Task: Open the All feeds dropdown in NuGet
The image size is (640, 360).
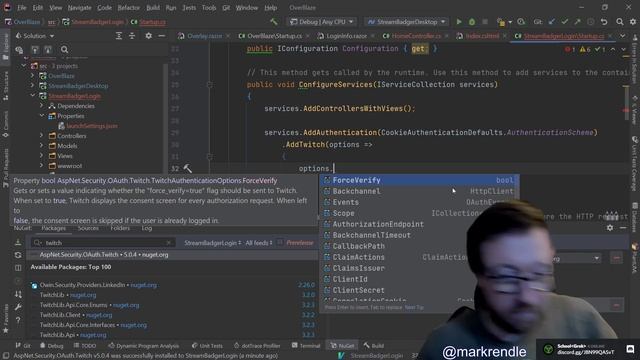Action: pyautogui.click(x=259, y=242)
